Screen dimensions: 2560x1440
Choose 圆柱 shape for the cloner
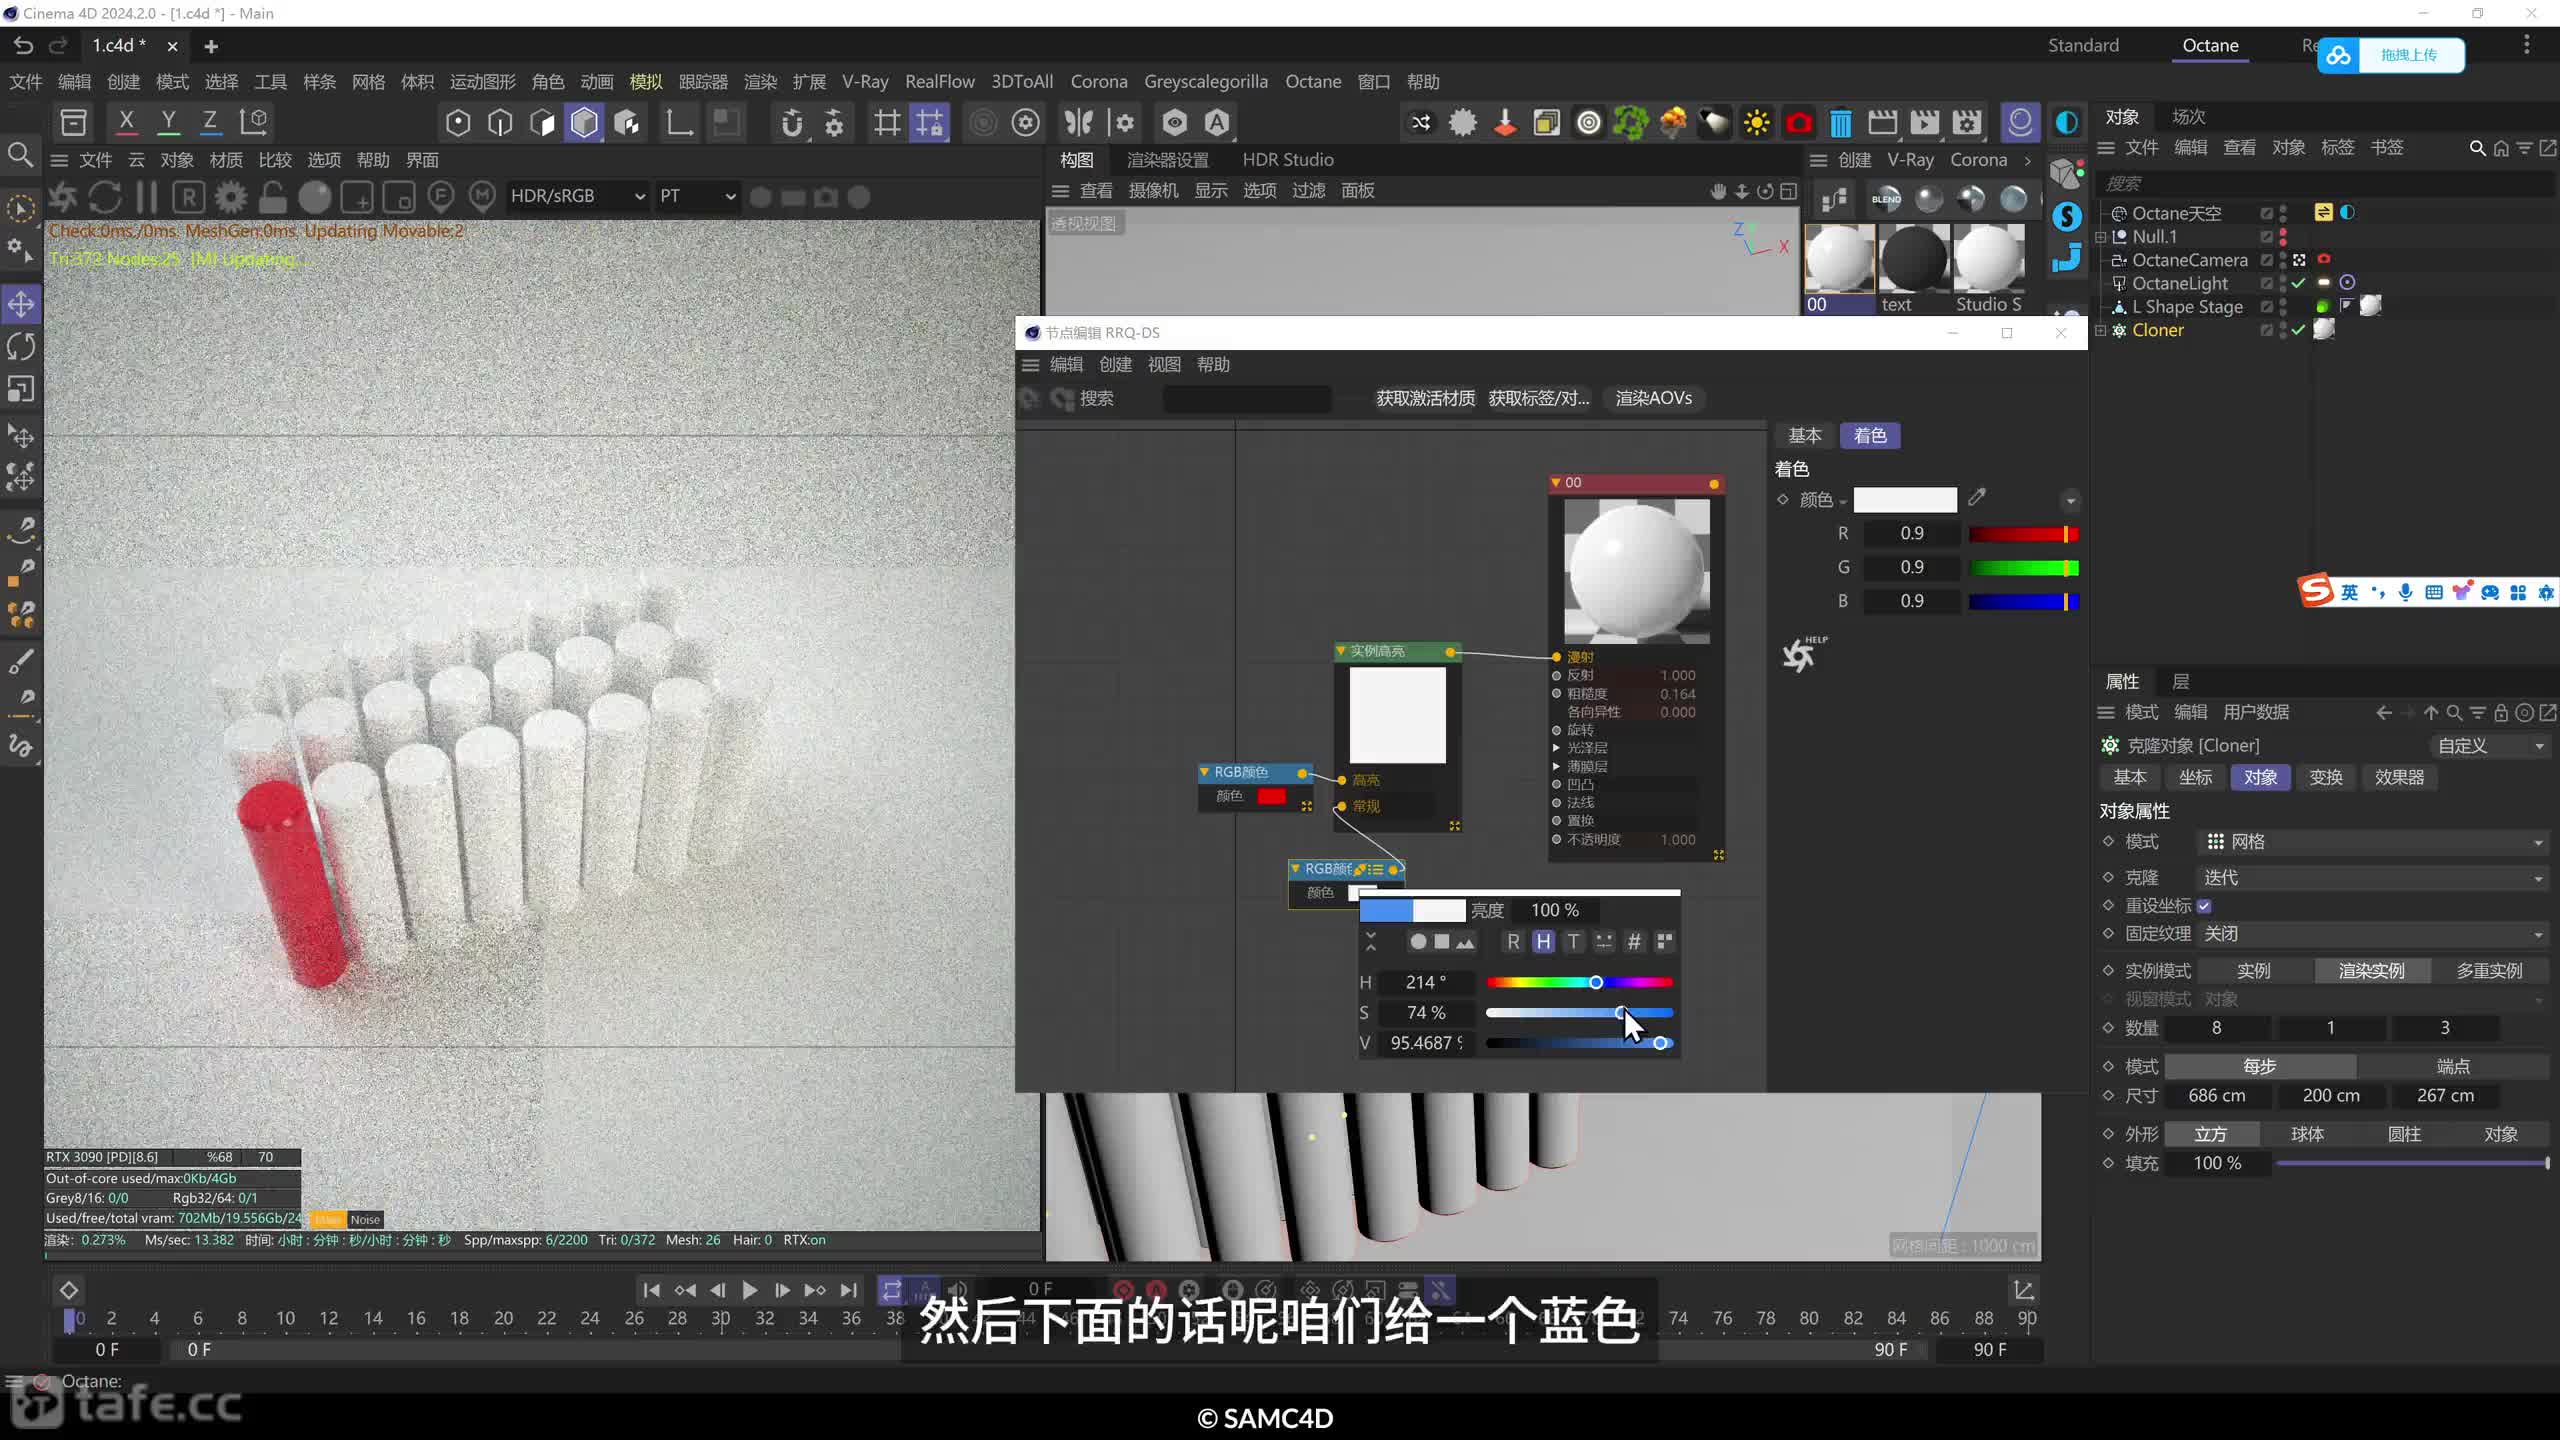click(2404, 1135)
